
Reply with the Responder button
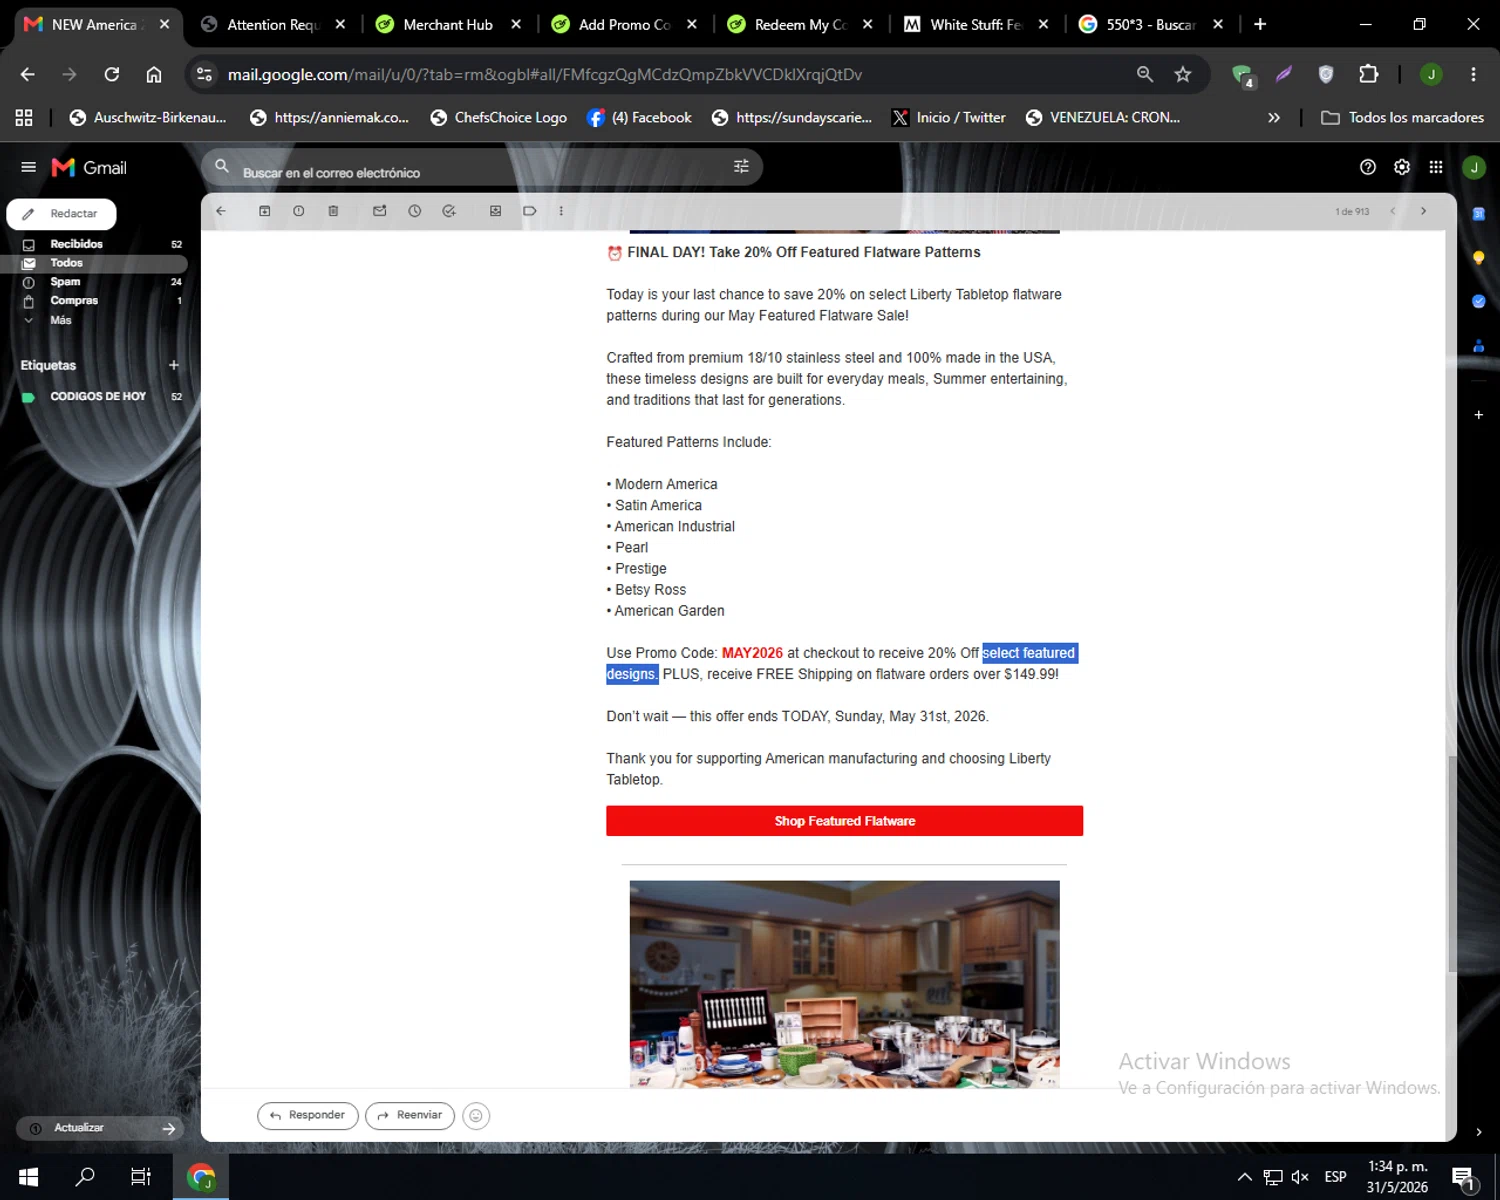tap(308, 1115)
